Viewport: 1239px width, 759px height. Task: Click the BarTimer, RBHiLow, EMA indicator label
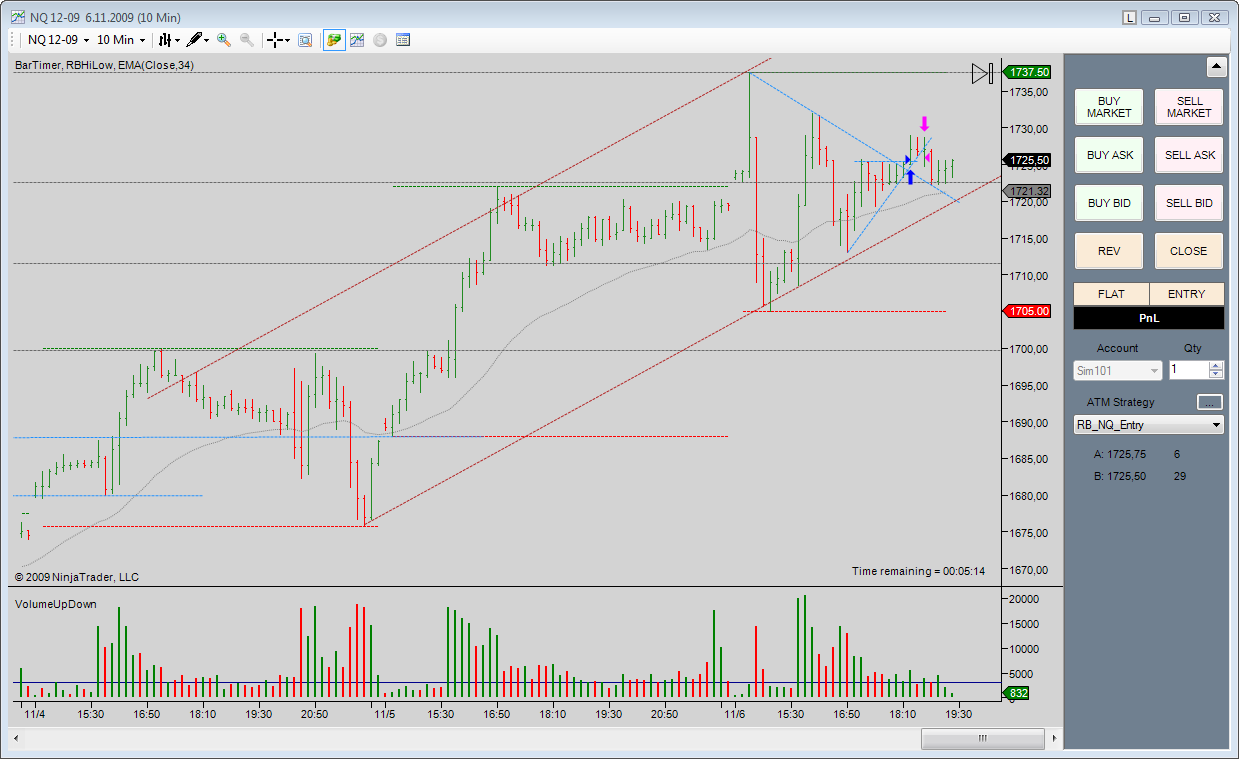(105, 65)
